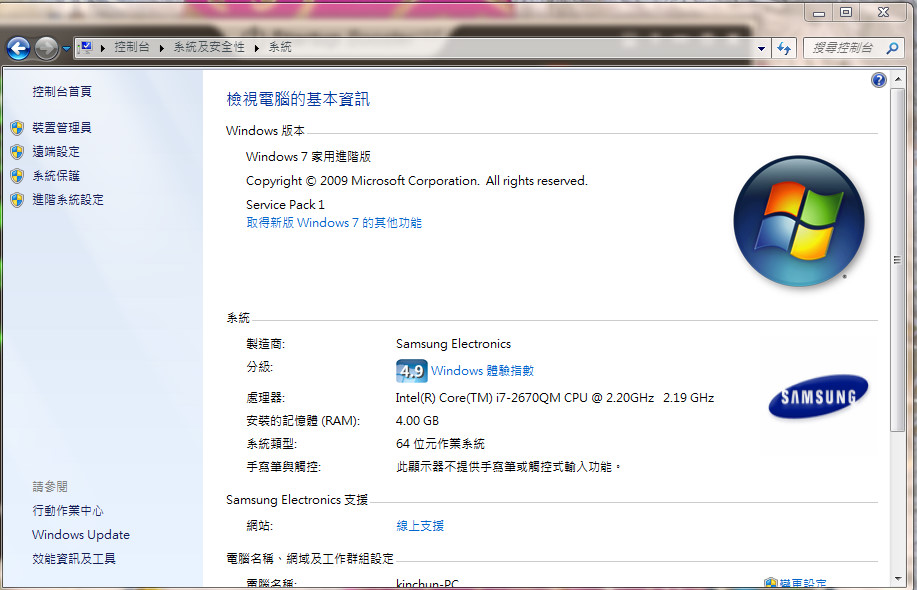
Task: Click the Samsung Electronics manufacturer value
Action: pos(453,344)
